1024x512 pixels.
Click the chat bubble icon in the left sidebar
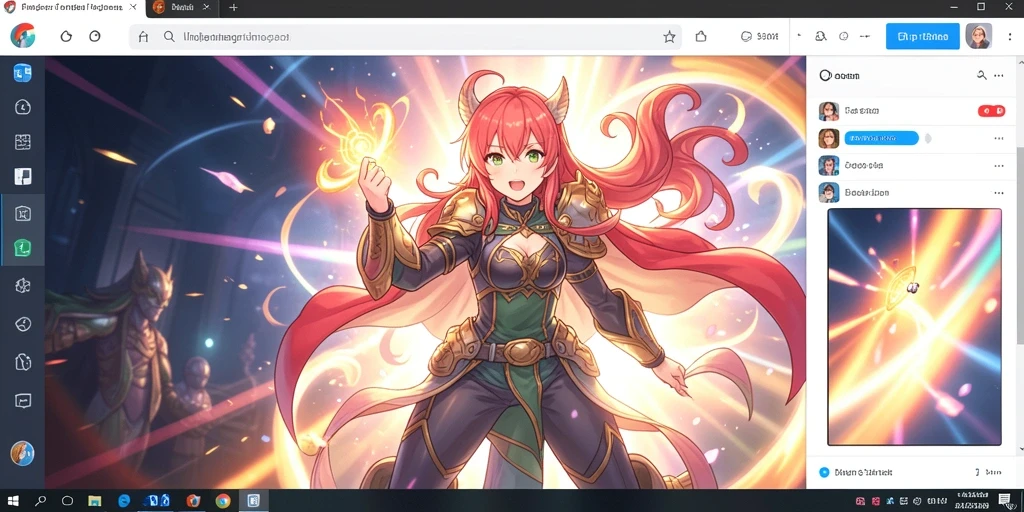(23, 400)
